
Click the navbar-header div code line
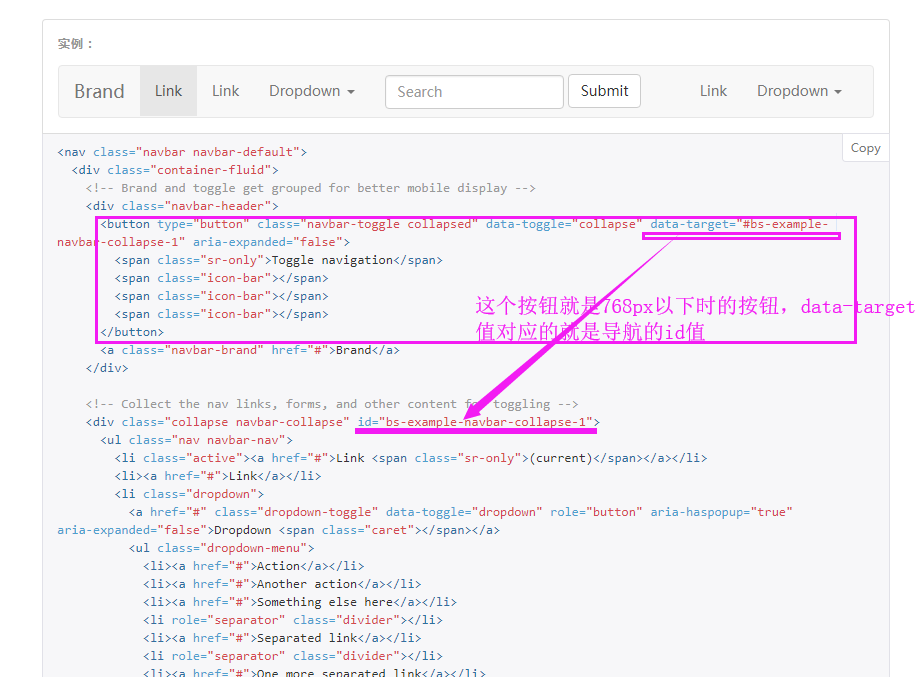pos(182,206)
